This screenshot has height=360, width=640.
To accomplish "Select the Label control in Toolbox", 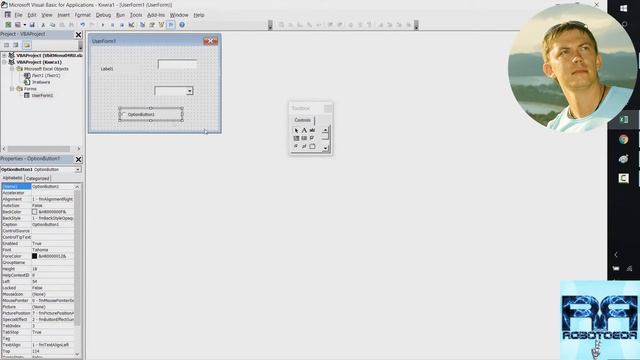I will [304, 131].
